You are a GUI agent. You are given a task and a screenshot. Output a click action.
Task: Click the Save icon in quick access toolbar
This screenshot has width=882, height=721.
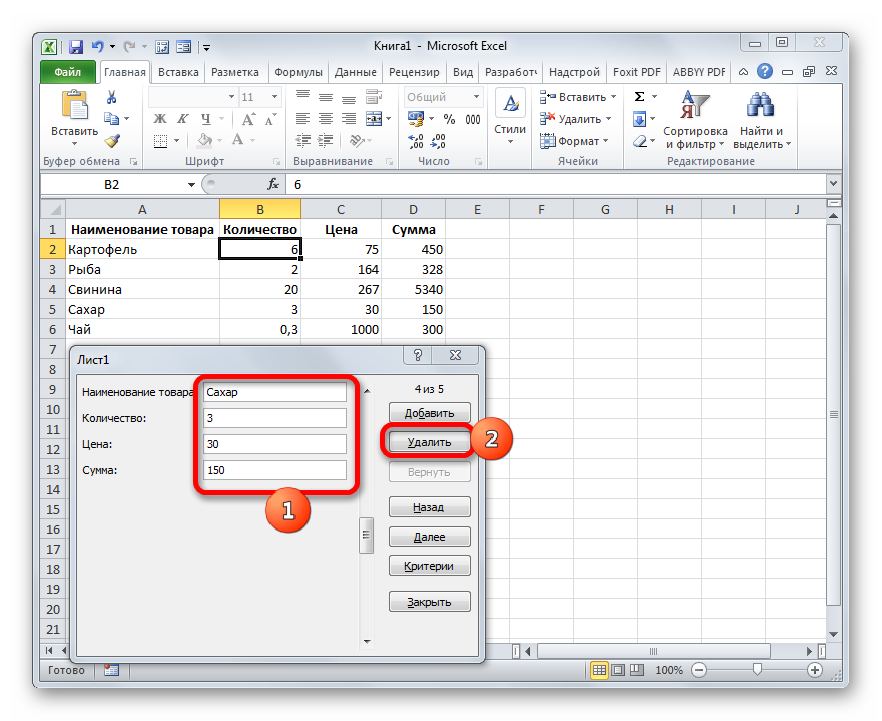pyautogui.click(x=76, y=46)
